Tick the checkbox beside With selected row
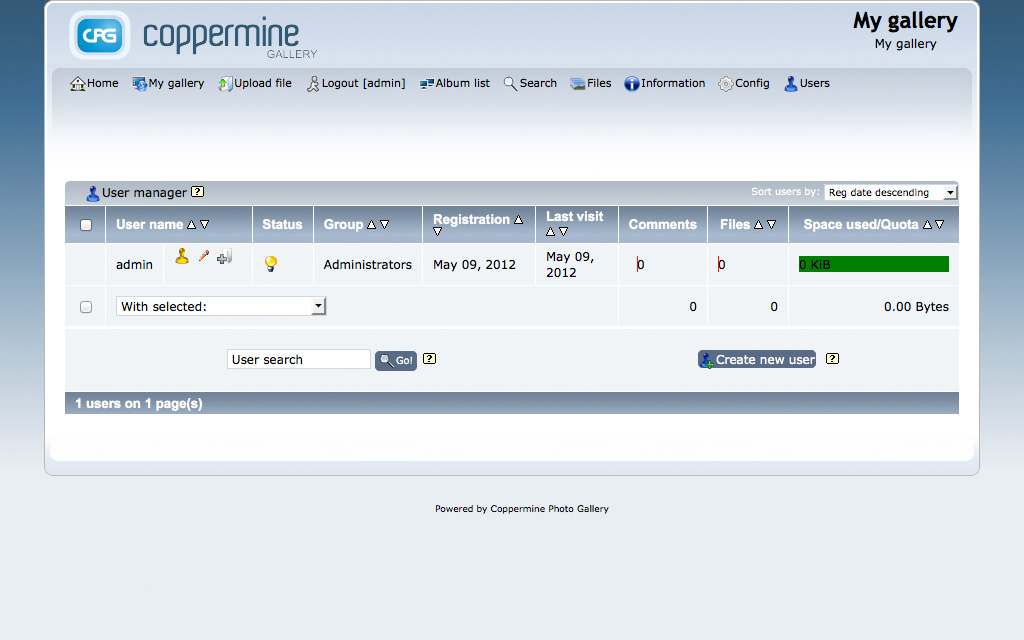The width and height of the screenshot is (1024, 640). click(85, 306)
